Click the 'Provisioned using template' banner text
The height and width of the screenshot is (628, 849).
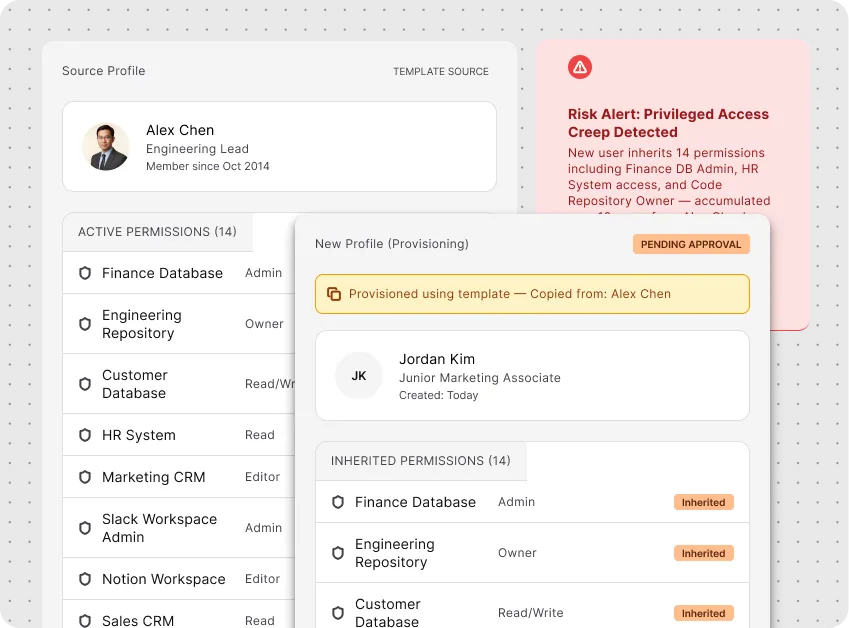pos(510,294)
